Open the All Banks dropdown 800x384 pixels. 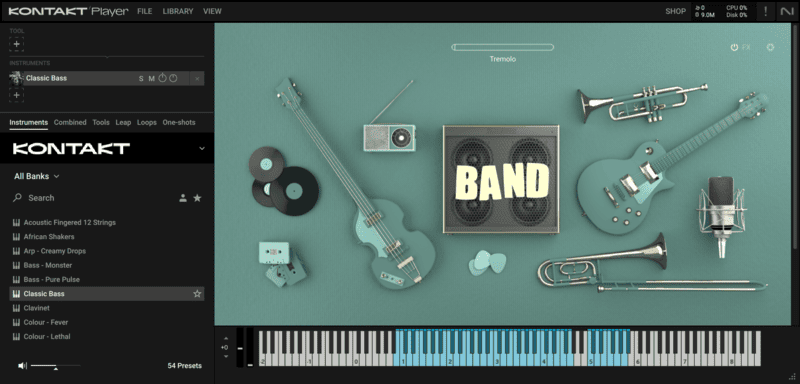click(x=36, y=176)
